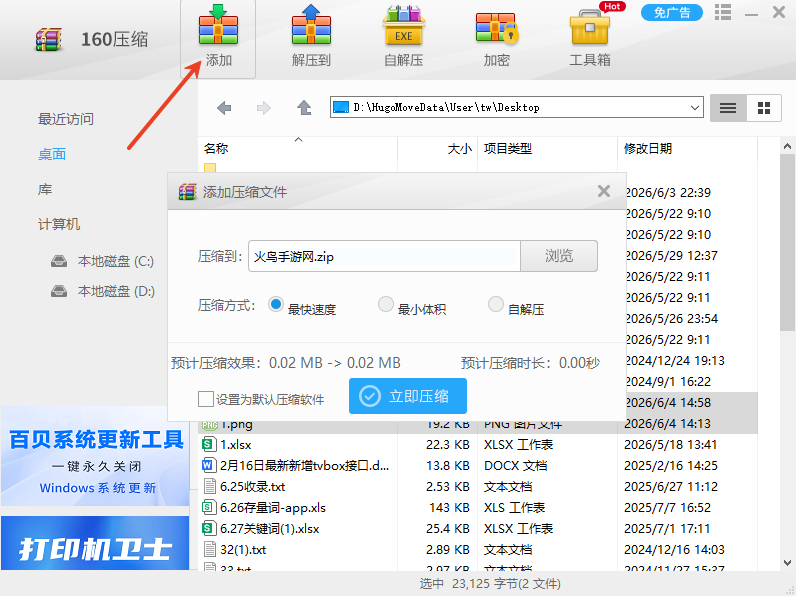Click the 160压缩 application logo
The image size is (796, 596).
click(49, 40)
